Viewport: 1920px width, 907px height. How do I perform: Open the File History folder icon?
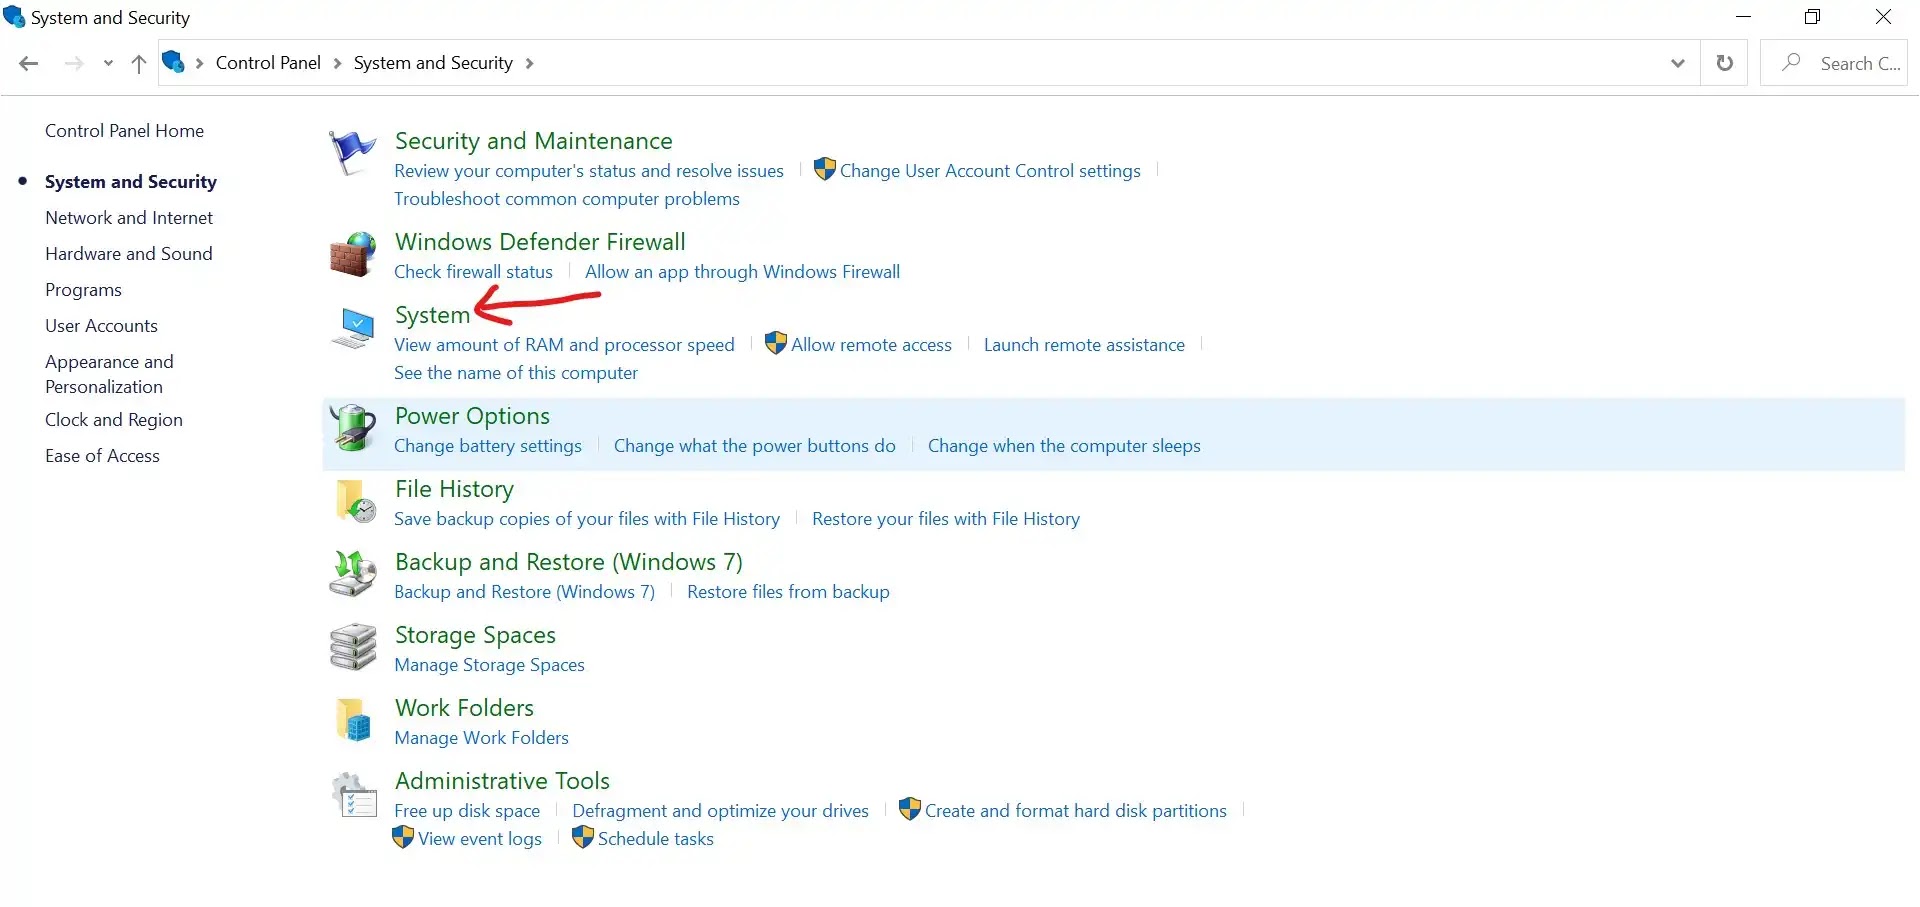pyautogui.click(x=354, y=501)
